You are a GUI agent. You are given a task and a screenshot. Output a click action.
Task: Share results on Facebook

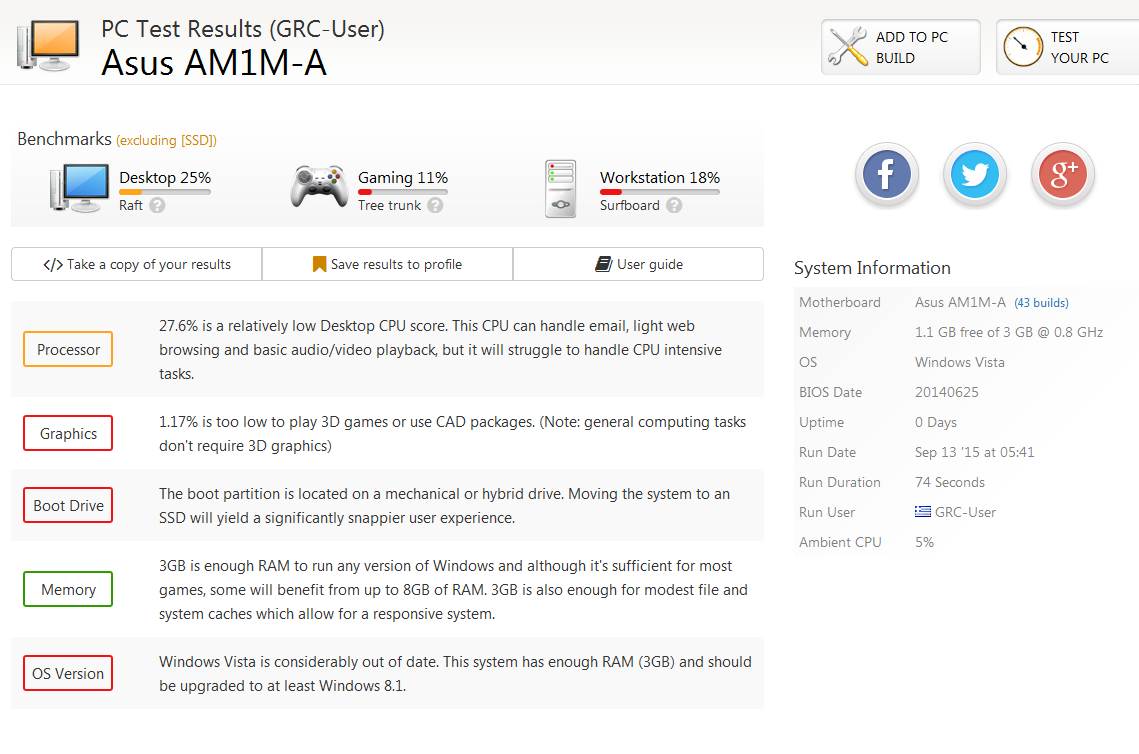click(x=886, y=174)
